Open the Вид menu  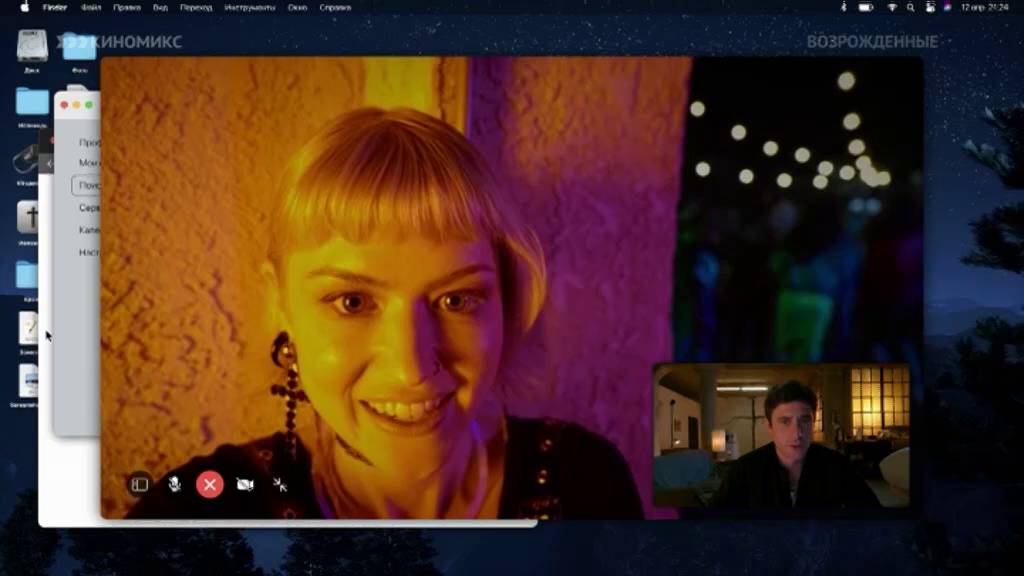point(161,8)
